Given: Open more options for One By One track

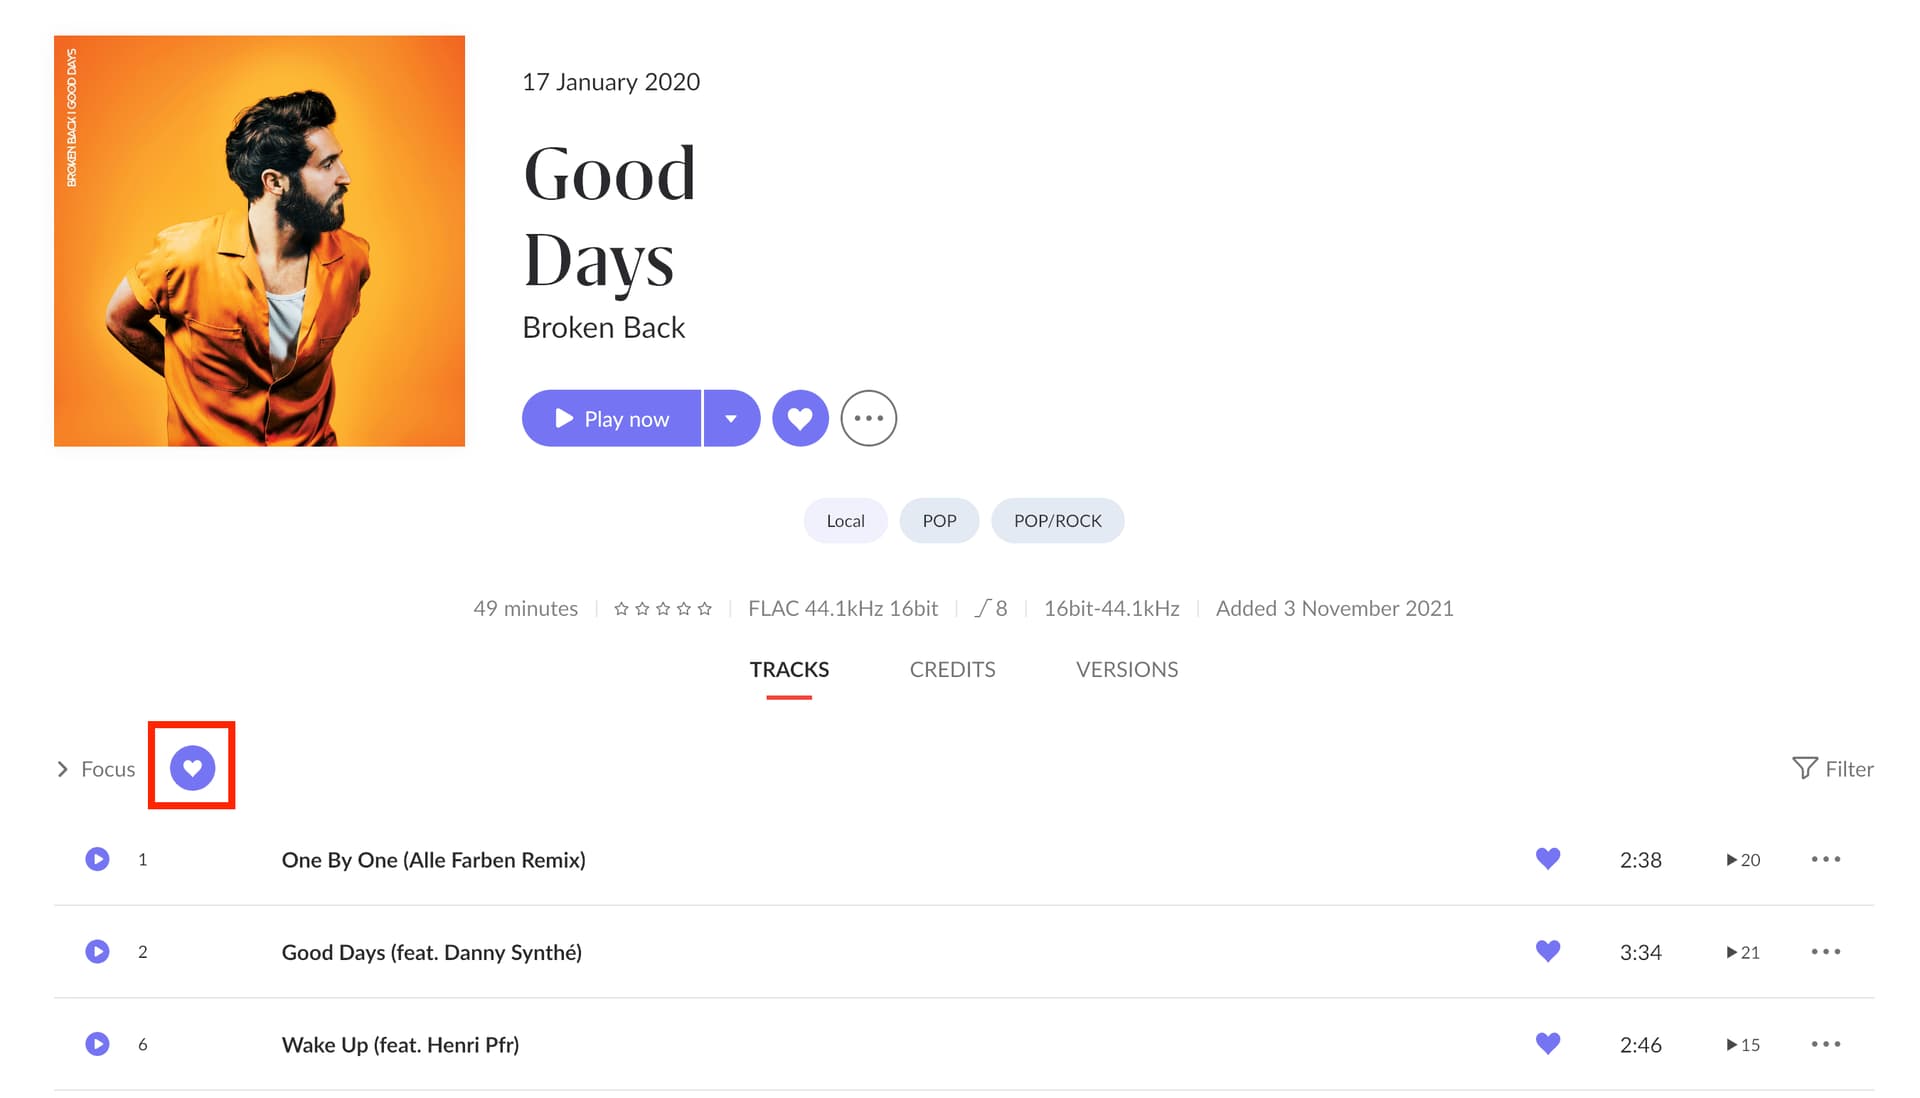Looking at the screenshot, I should click(1825, 859).
